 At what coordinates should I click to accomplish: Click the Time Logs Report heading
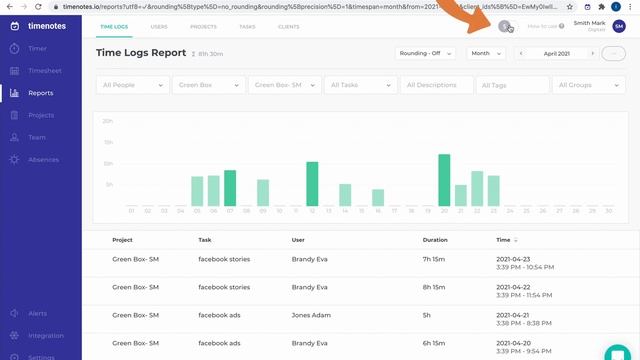click(141, 53)
